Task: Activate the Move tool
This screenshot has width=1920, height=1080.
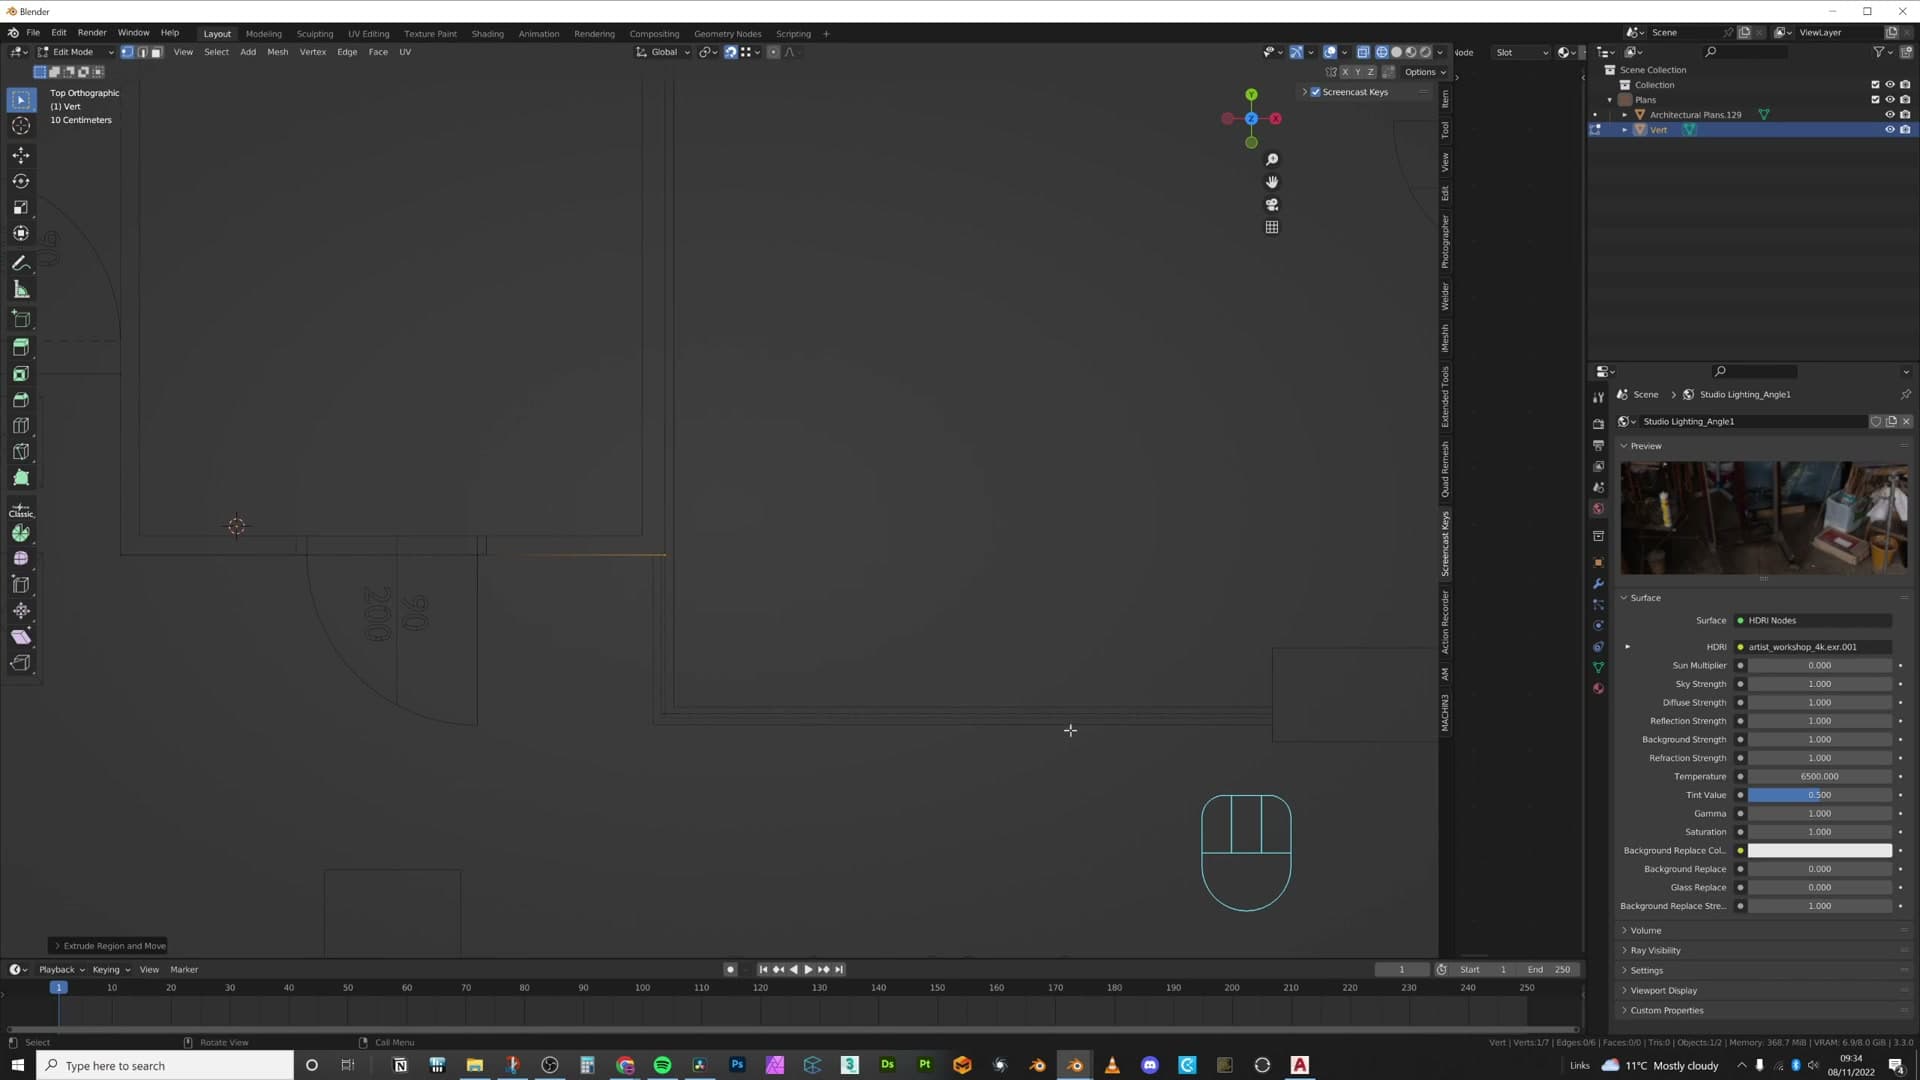Action: [x=21, y=155]
